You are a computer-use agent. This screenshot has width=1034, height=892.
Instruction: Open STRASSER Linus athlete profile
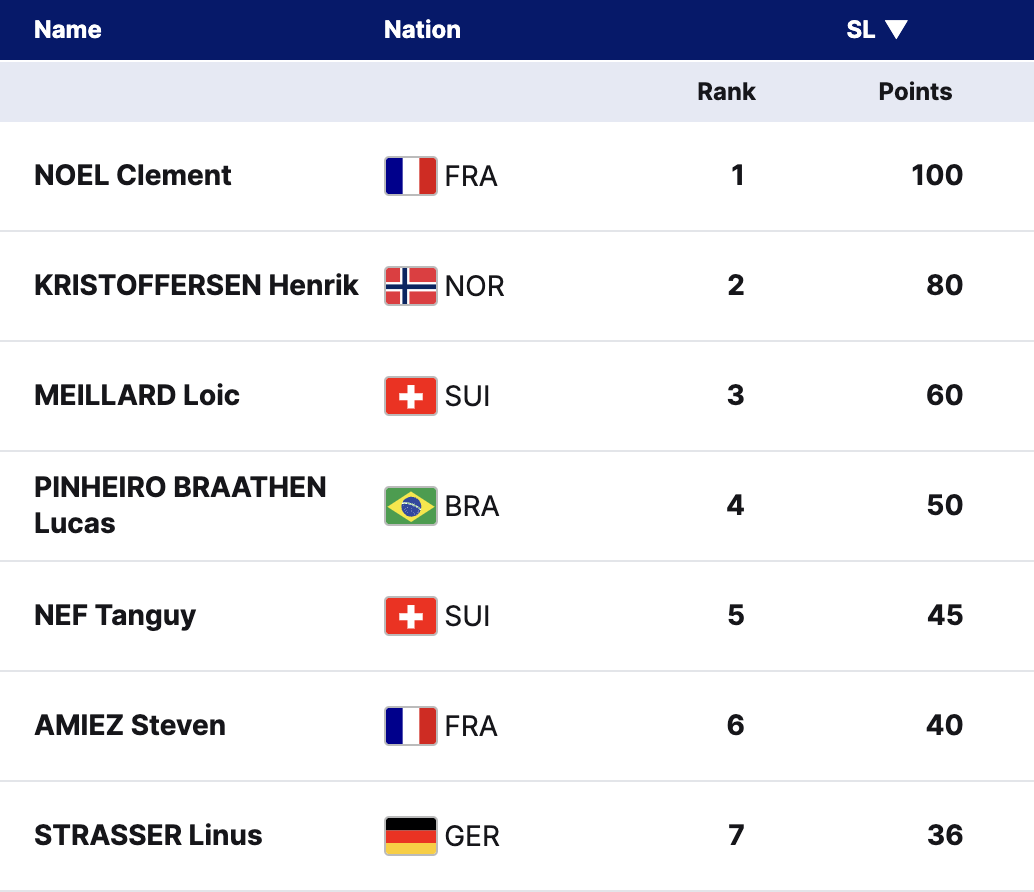(x=148, y=836)
